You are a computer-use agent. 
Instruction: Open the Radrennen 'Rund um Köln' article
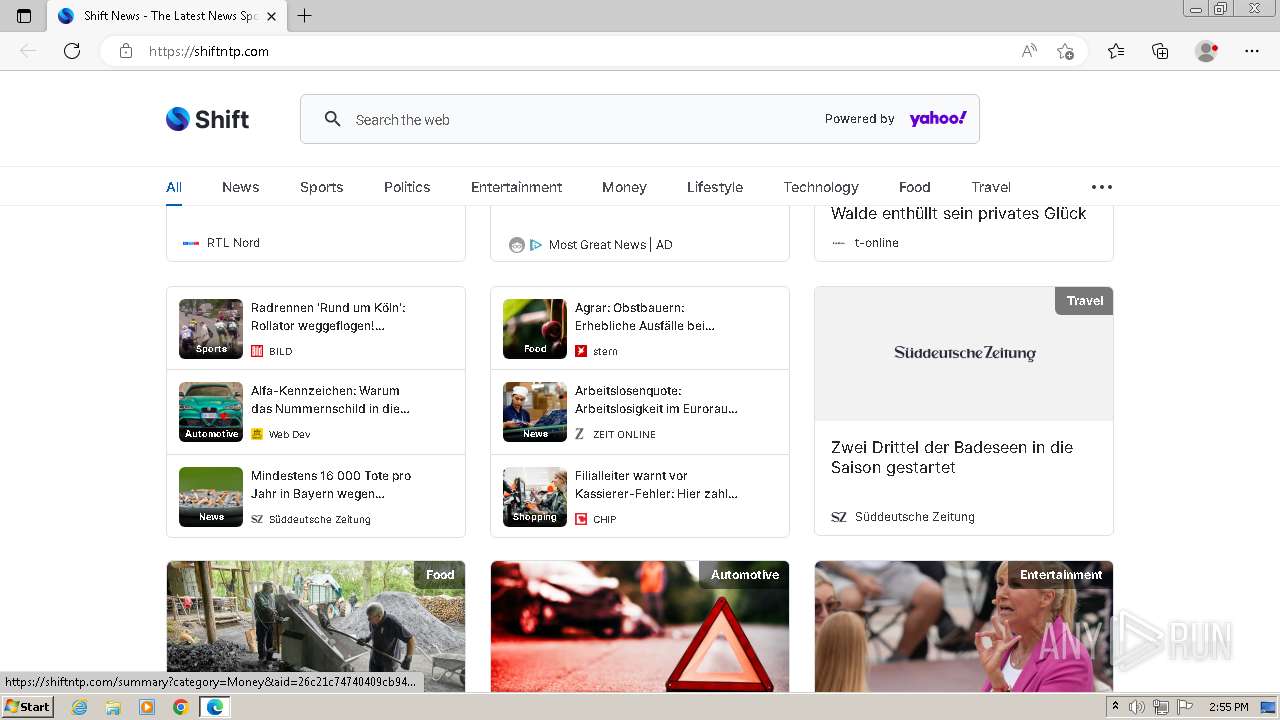328,317
